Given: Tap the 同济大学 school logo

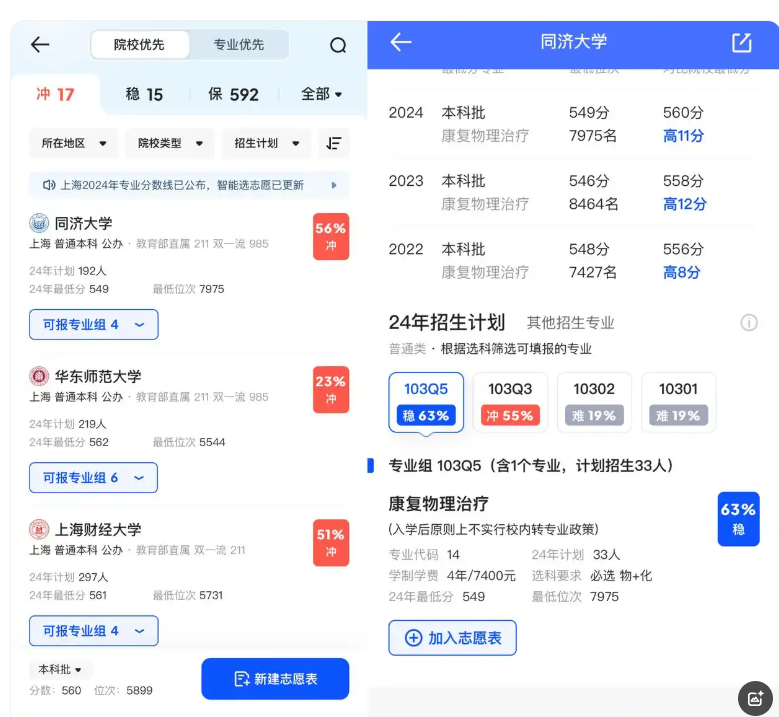Looking at the screenshot, I should tap(39, 223).
